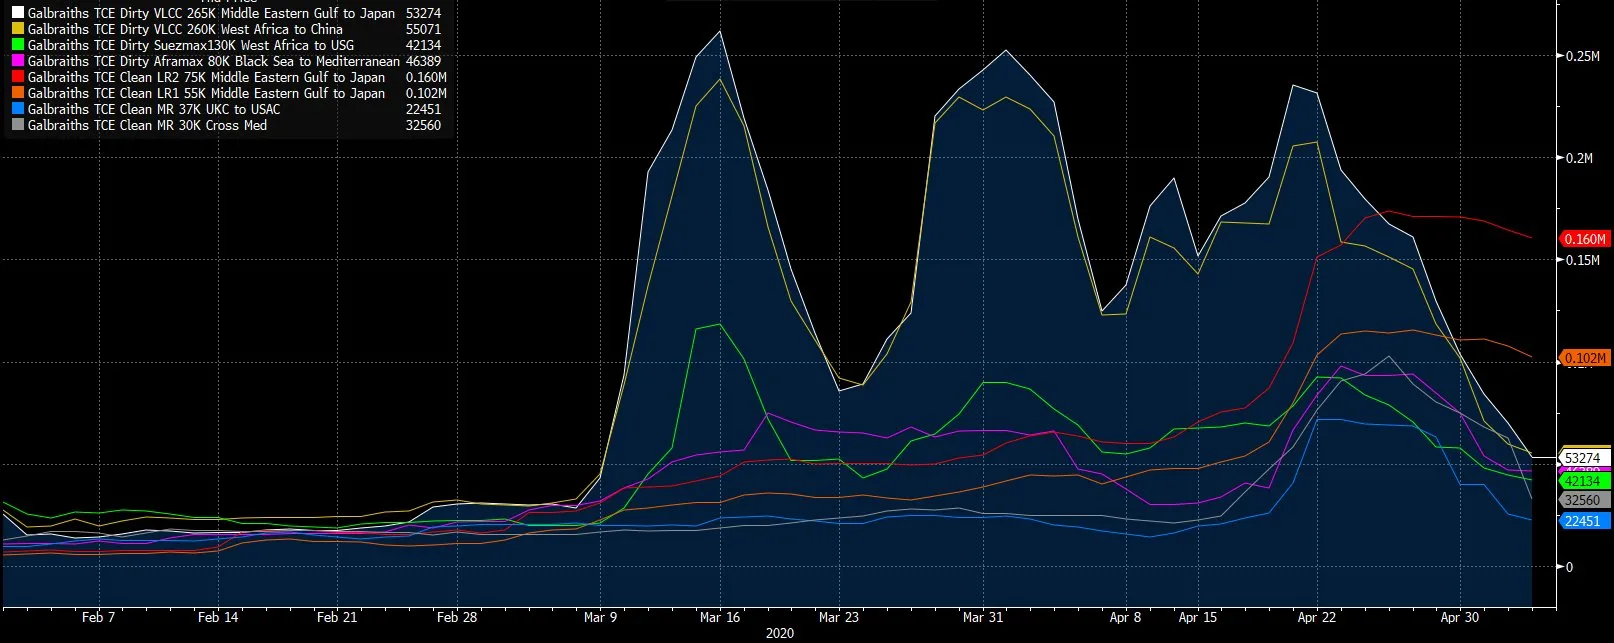Click the green Suezmax 130K legend swatch
Screen dimensions: 1614x643
[17, 45]
